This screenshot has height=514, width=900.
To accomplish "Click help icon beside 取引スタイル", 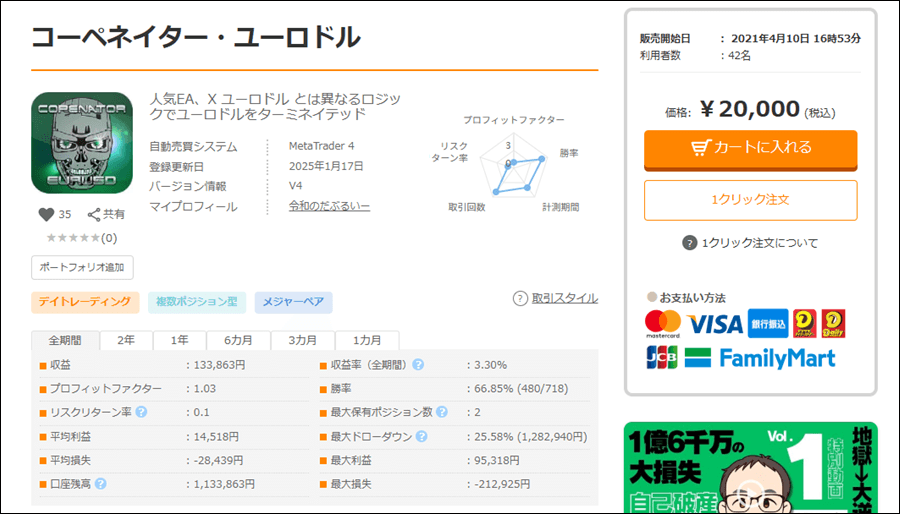I will click(520, 298).
